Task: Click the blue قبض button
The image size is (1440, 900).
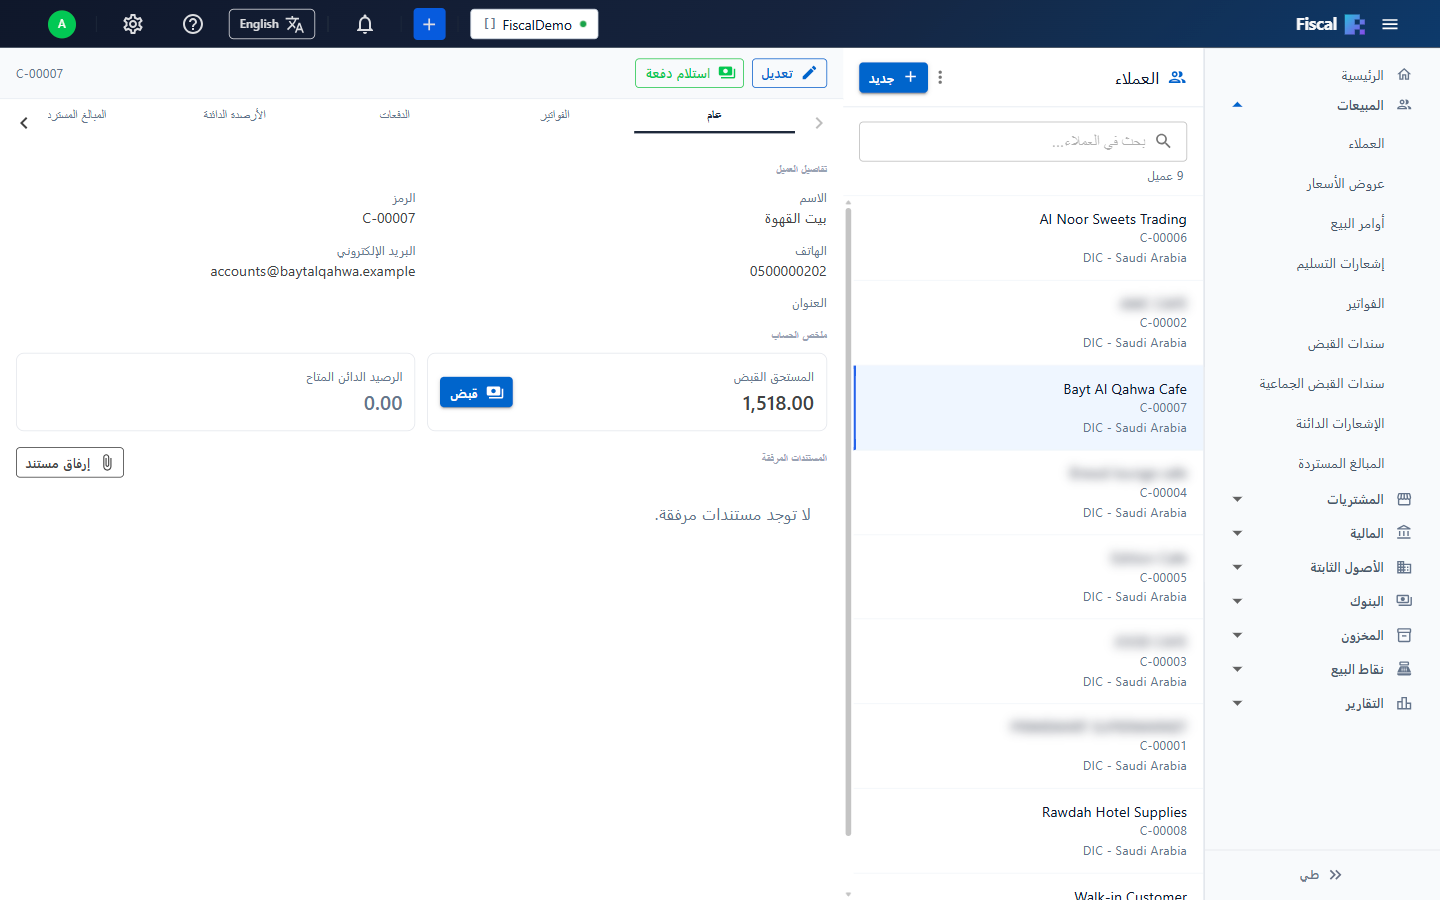Action: (x=476, y=392)
